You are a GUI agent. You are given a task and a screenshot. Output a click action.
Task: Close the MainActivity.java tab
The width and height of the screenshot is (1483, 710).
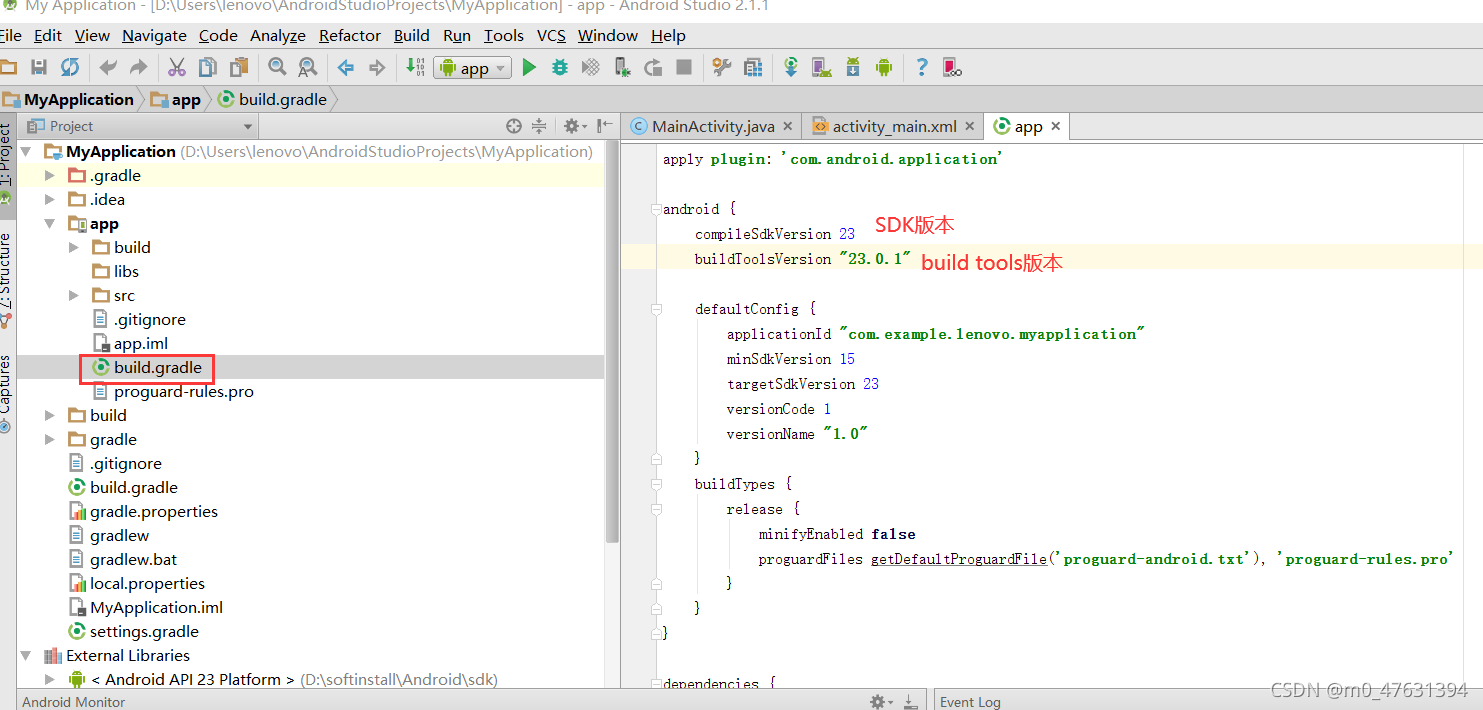tap(788, 126)
